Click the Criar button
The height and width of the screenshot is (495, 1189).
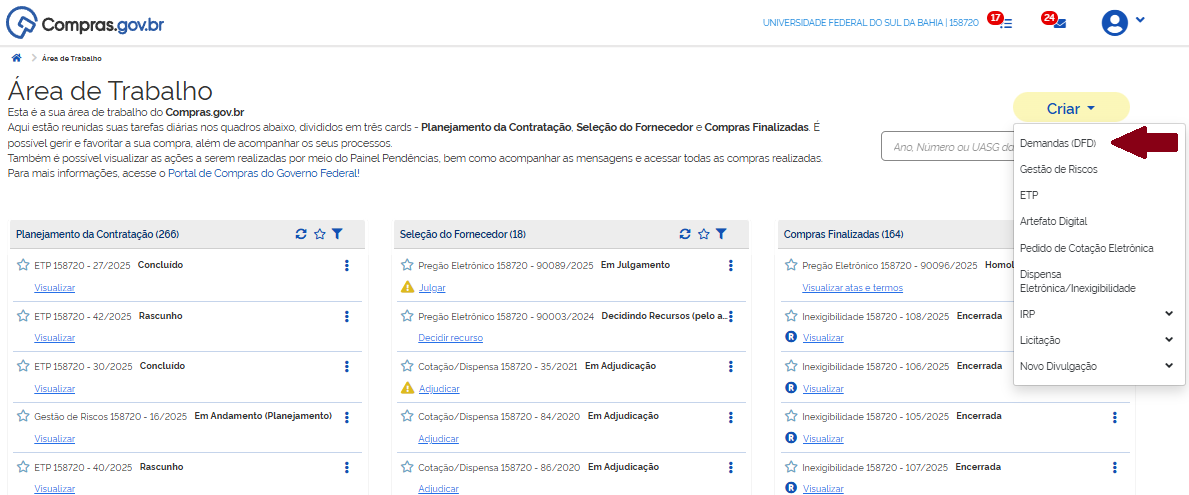(1071, 108)
